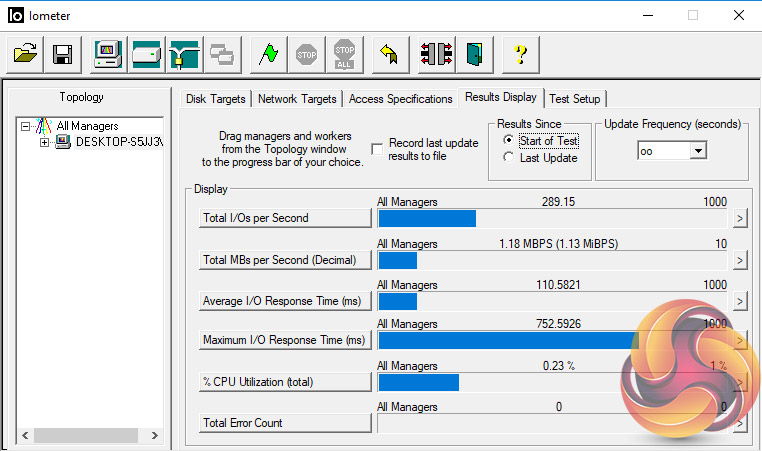Exit Iometer via door icon
This screenshot has width=762, height=451.
point(474,54)
